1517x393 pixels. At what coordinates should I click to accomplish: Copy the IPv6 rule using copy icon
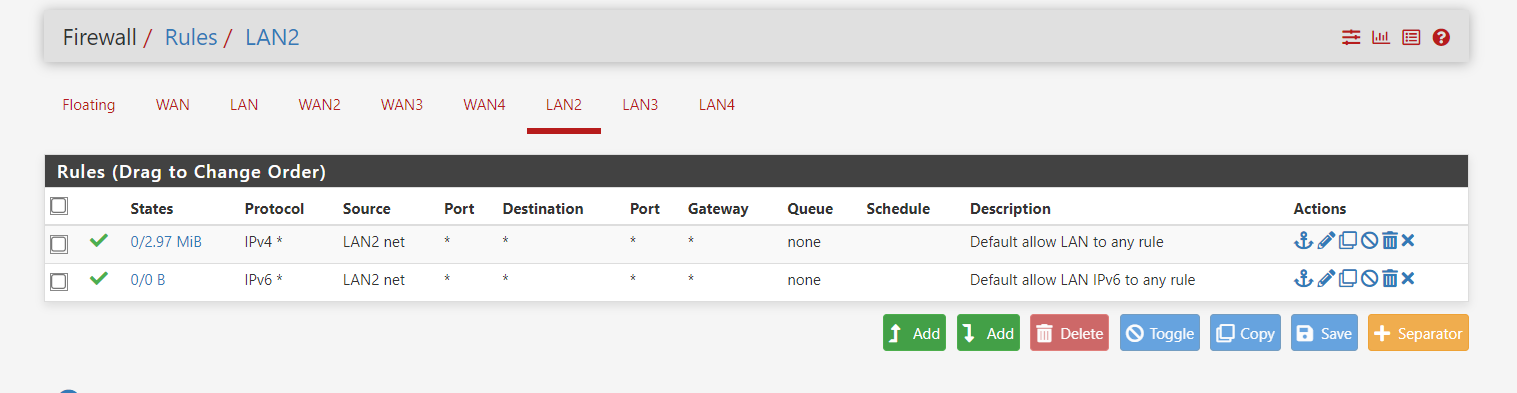1348,278
